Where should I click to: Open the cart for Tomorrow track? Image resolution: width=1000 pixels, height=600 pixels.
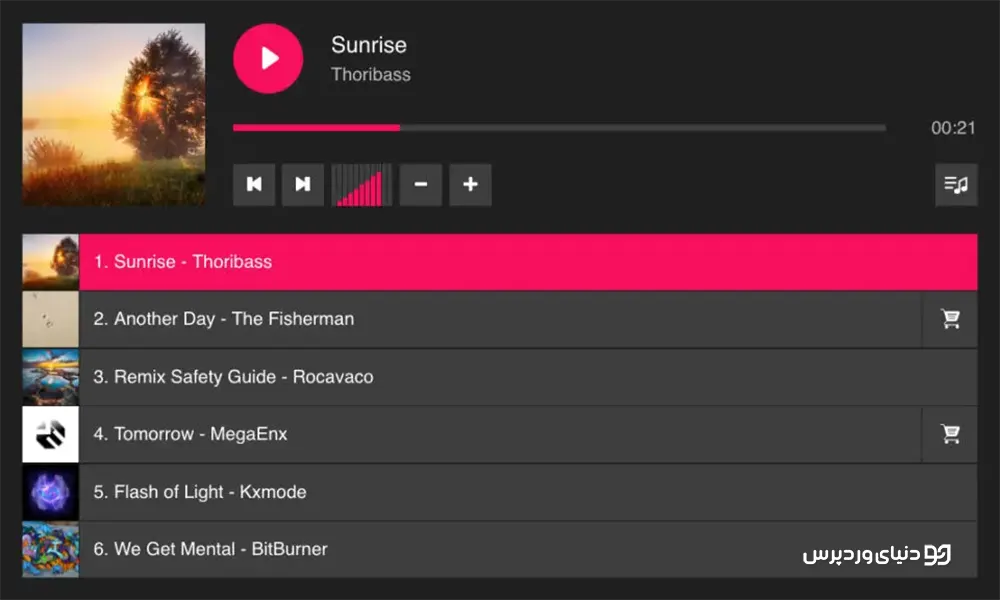tap(950, 434)
